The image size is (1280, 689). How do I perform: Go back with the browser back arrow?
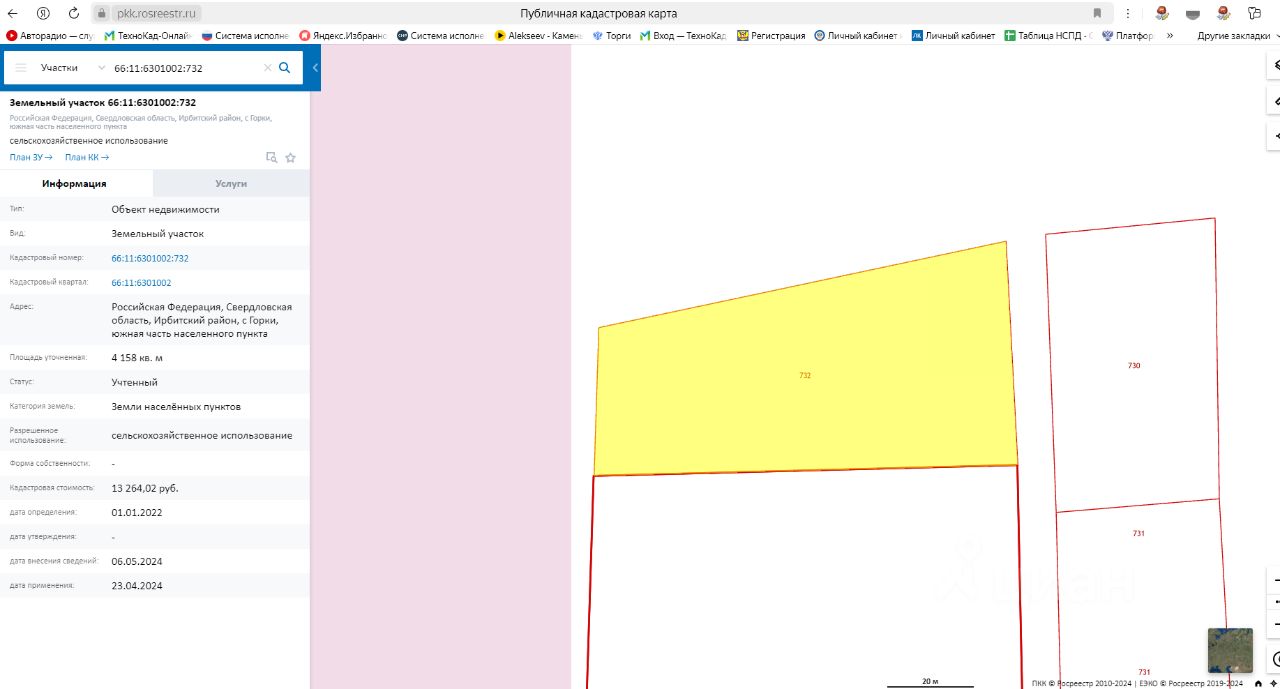[12, 13]
